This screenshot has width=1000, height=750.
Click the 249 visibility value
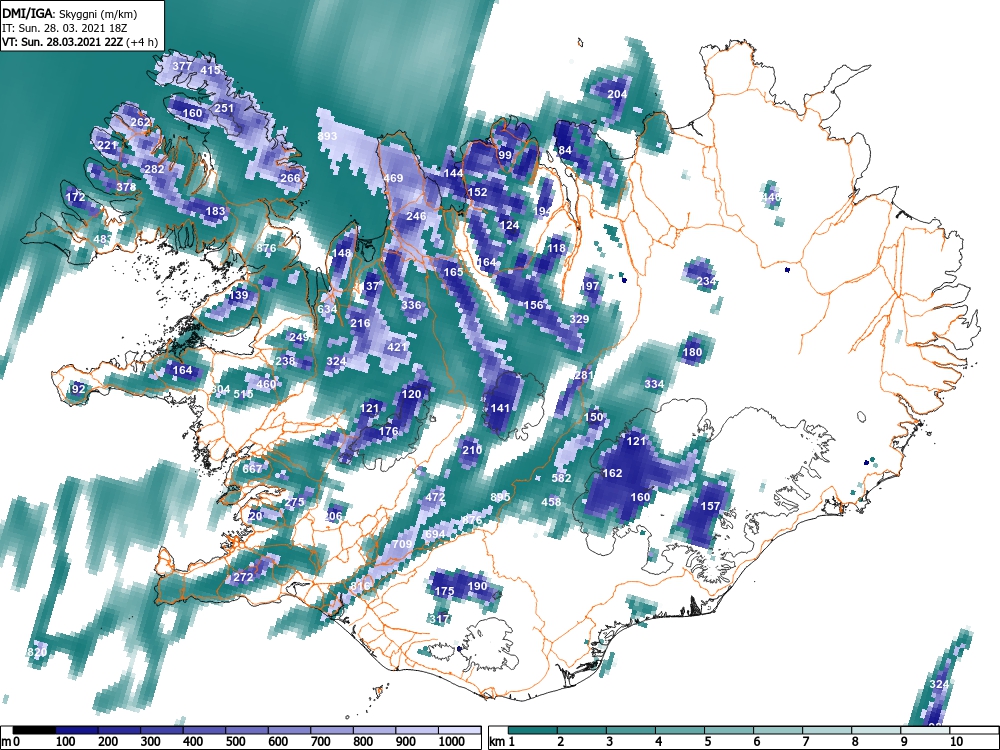coord(299,337)
